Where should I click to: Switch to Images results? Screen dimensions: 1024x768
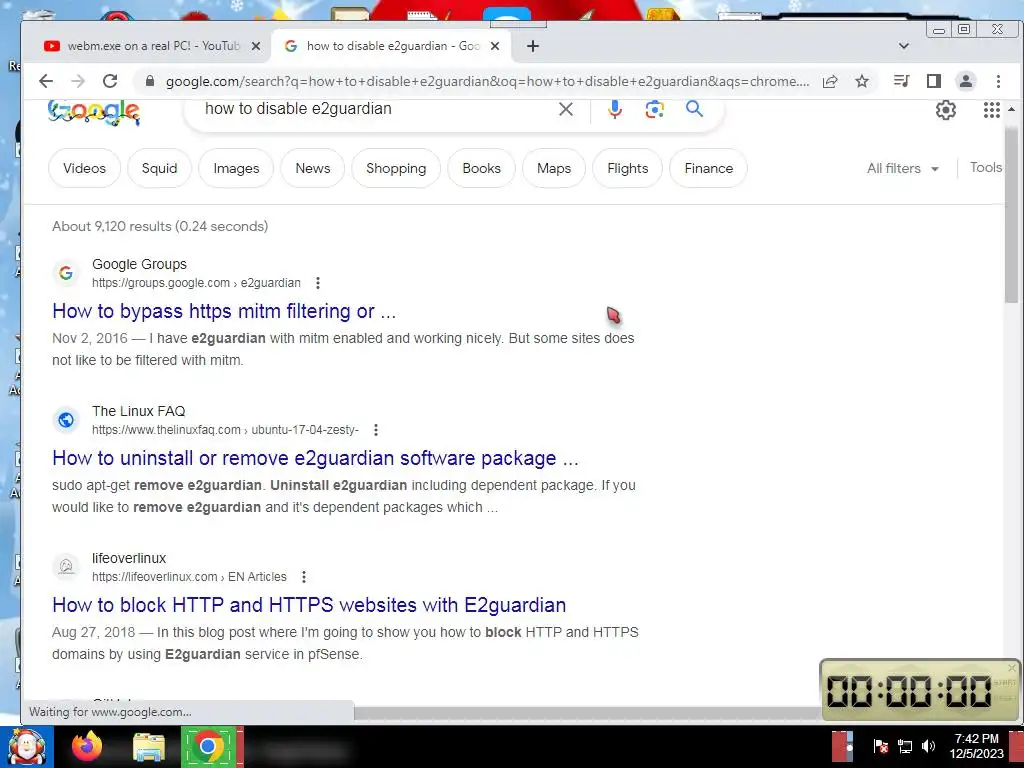[x=236, y=168]
